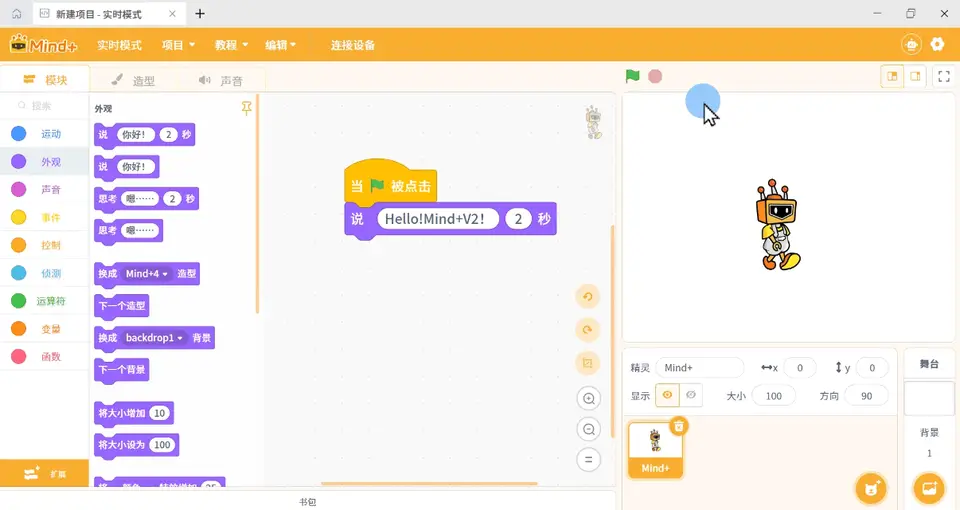This screenshot has height=510, width=960.
Task: Click 实时模式 mode switch
Action: [x=119, y=45]
